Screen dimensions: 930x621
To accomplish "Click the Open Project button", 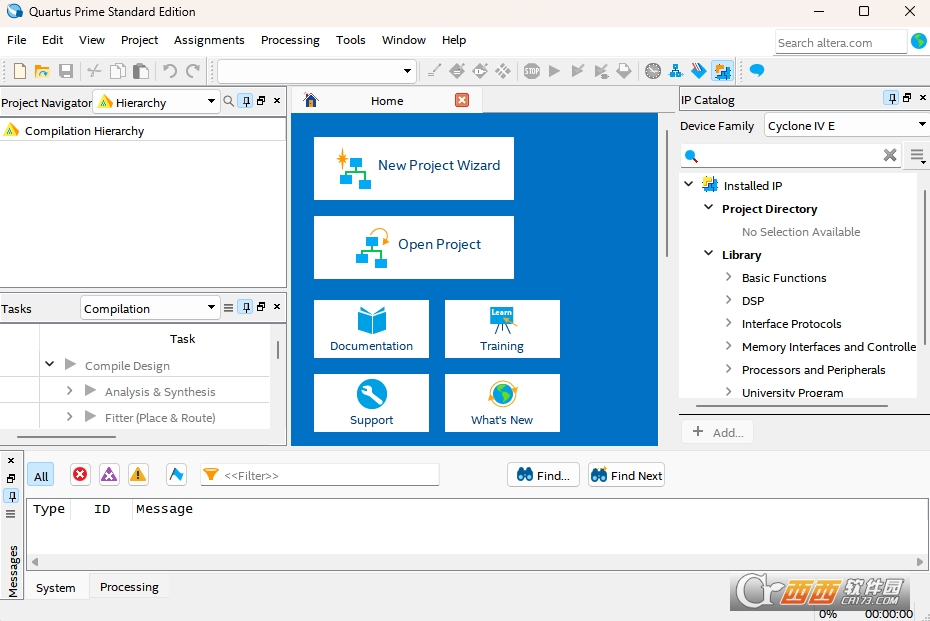I will coord(414,247).
